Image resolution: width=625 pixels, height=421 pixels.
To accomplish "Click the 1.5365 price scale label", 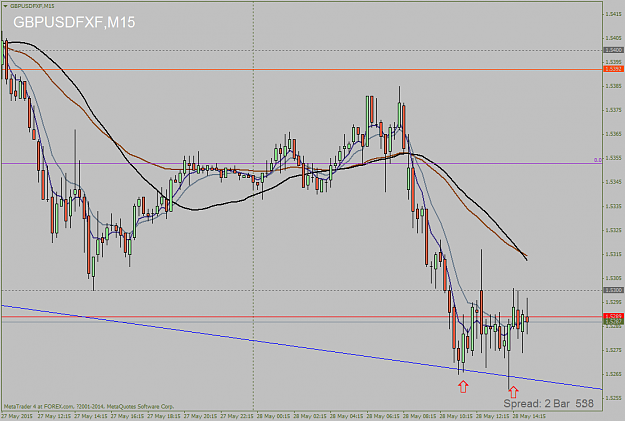I will pyautogui.click(x=613, y=134).
